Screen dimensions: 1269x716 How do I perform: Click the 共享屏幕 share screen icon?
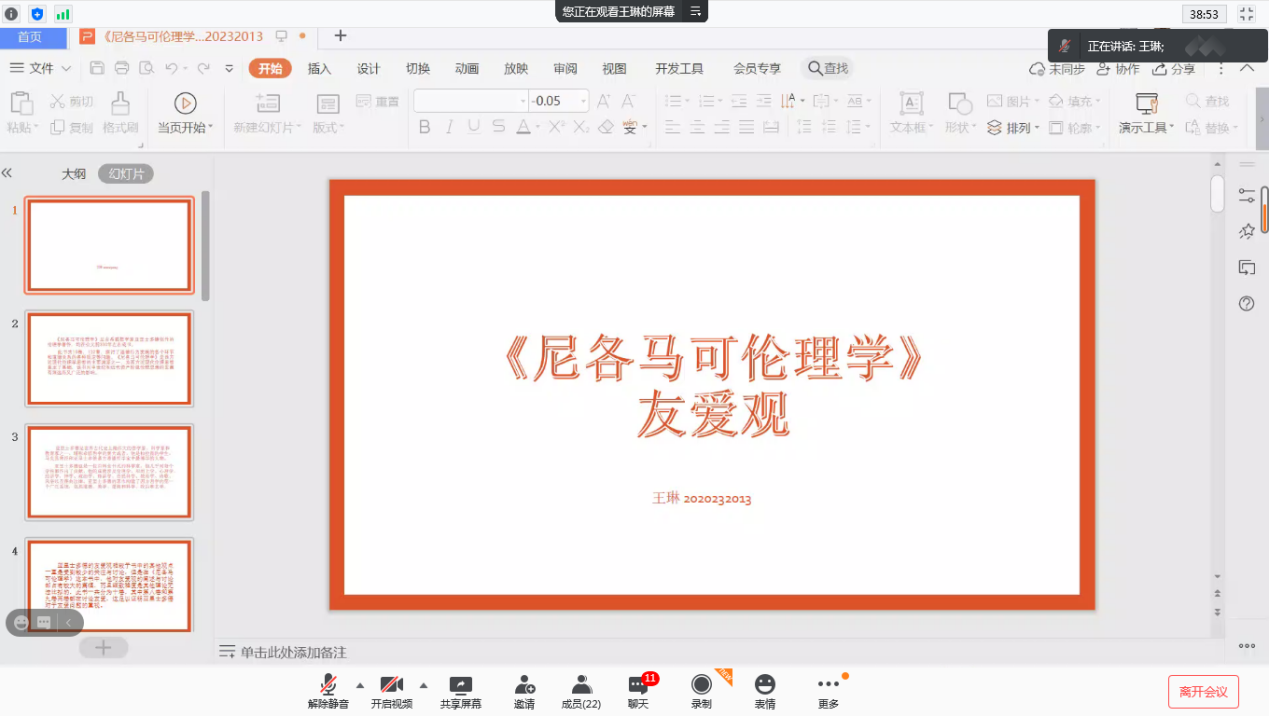point(460,685)
